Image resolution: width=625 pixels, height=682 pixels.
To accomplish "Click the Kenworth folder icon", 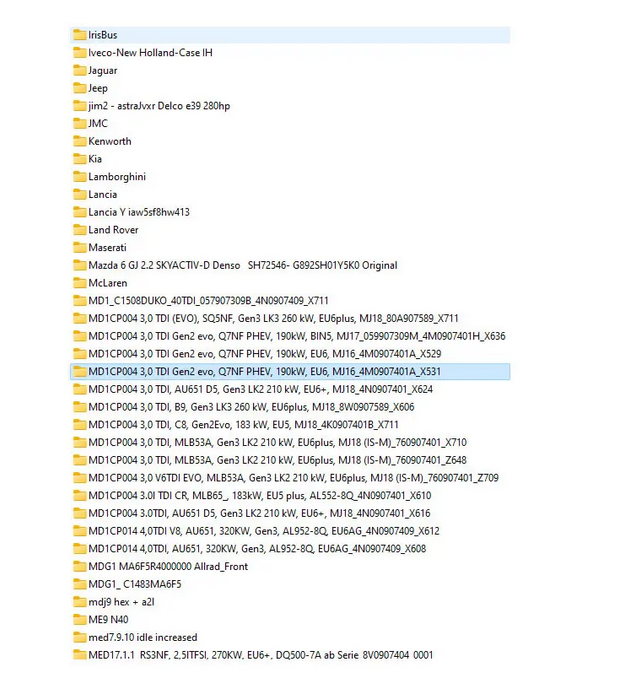I will [x=80, y=141].
